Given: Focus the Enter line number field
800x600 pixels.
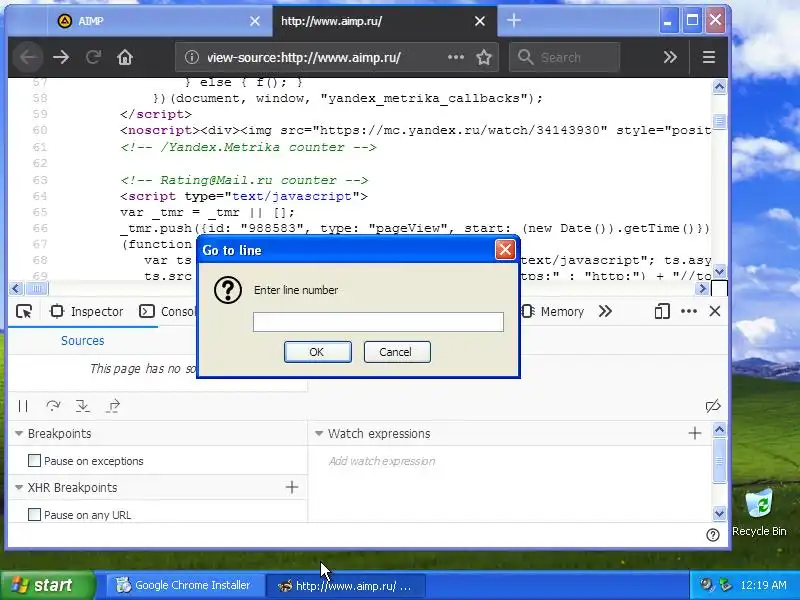Looking at the screenshot, I should 378,322.
